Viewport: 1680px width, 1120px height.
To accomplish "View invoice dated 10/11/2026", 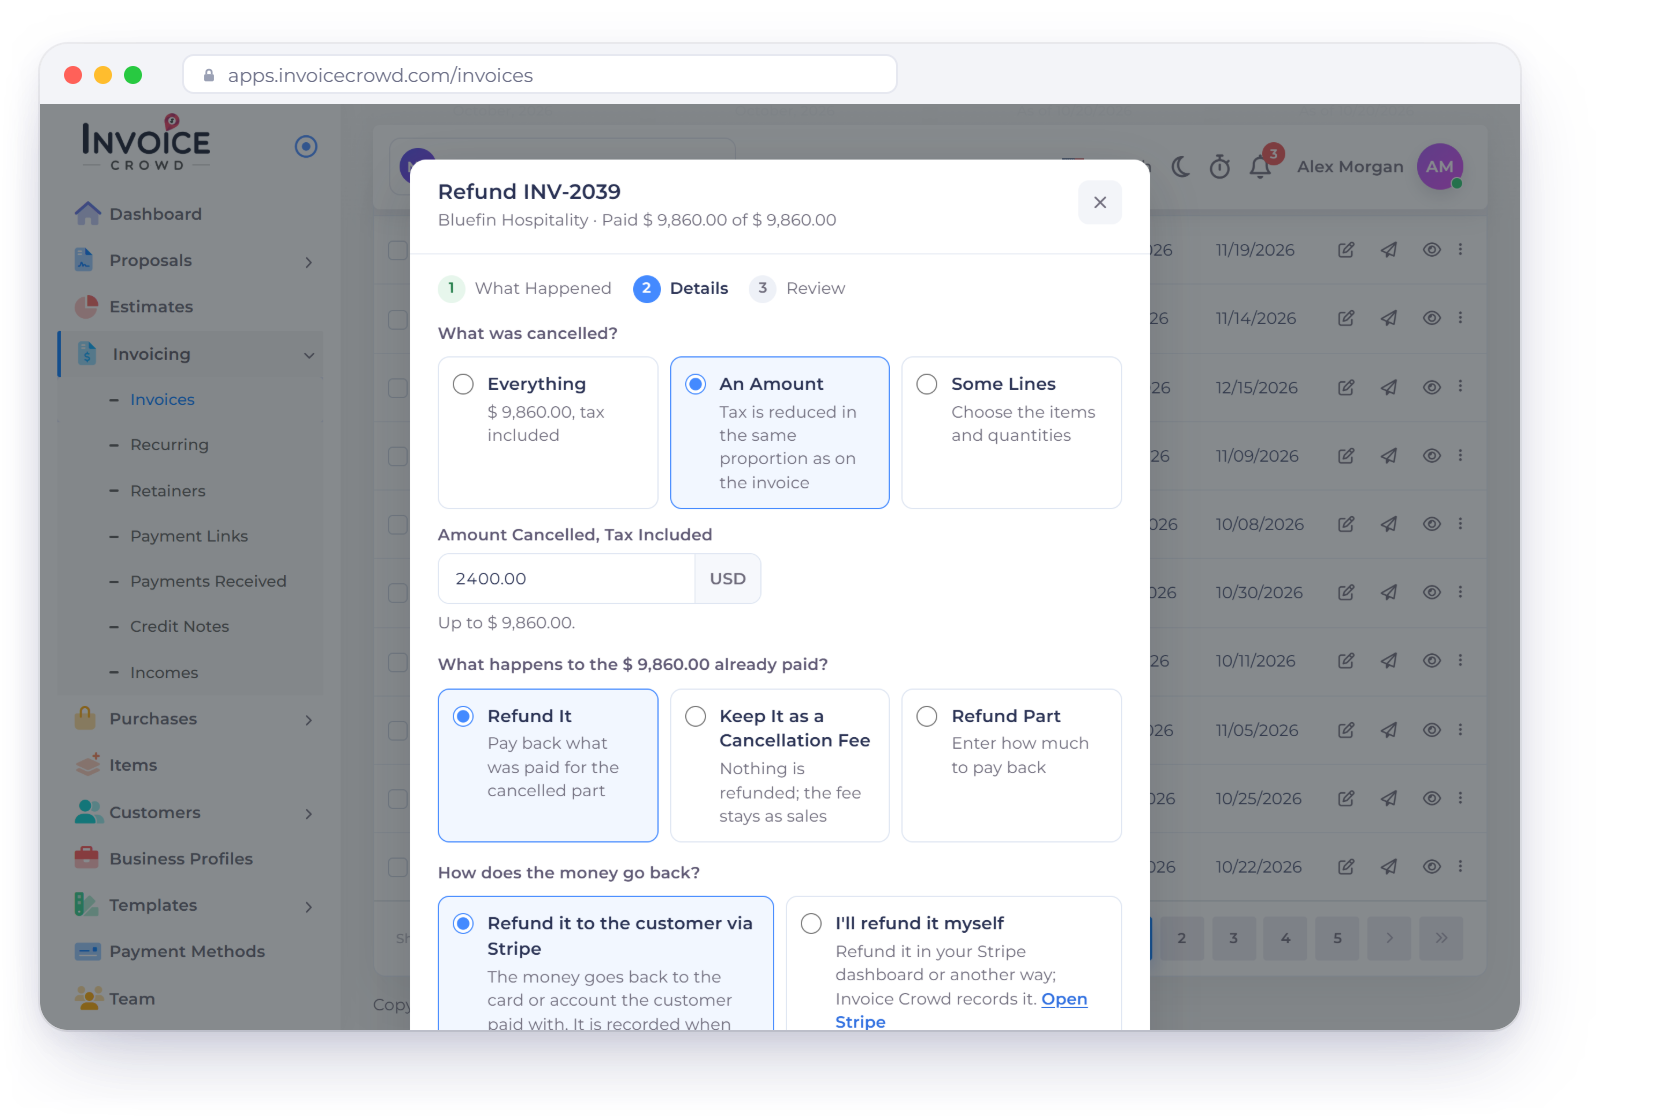I will coord(1432,661).
